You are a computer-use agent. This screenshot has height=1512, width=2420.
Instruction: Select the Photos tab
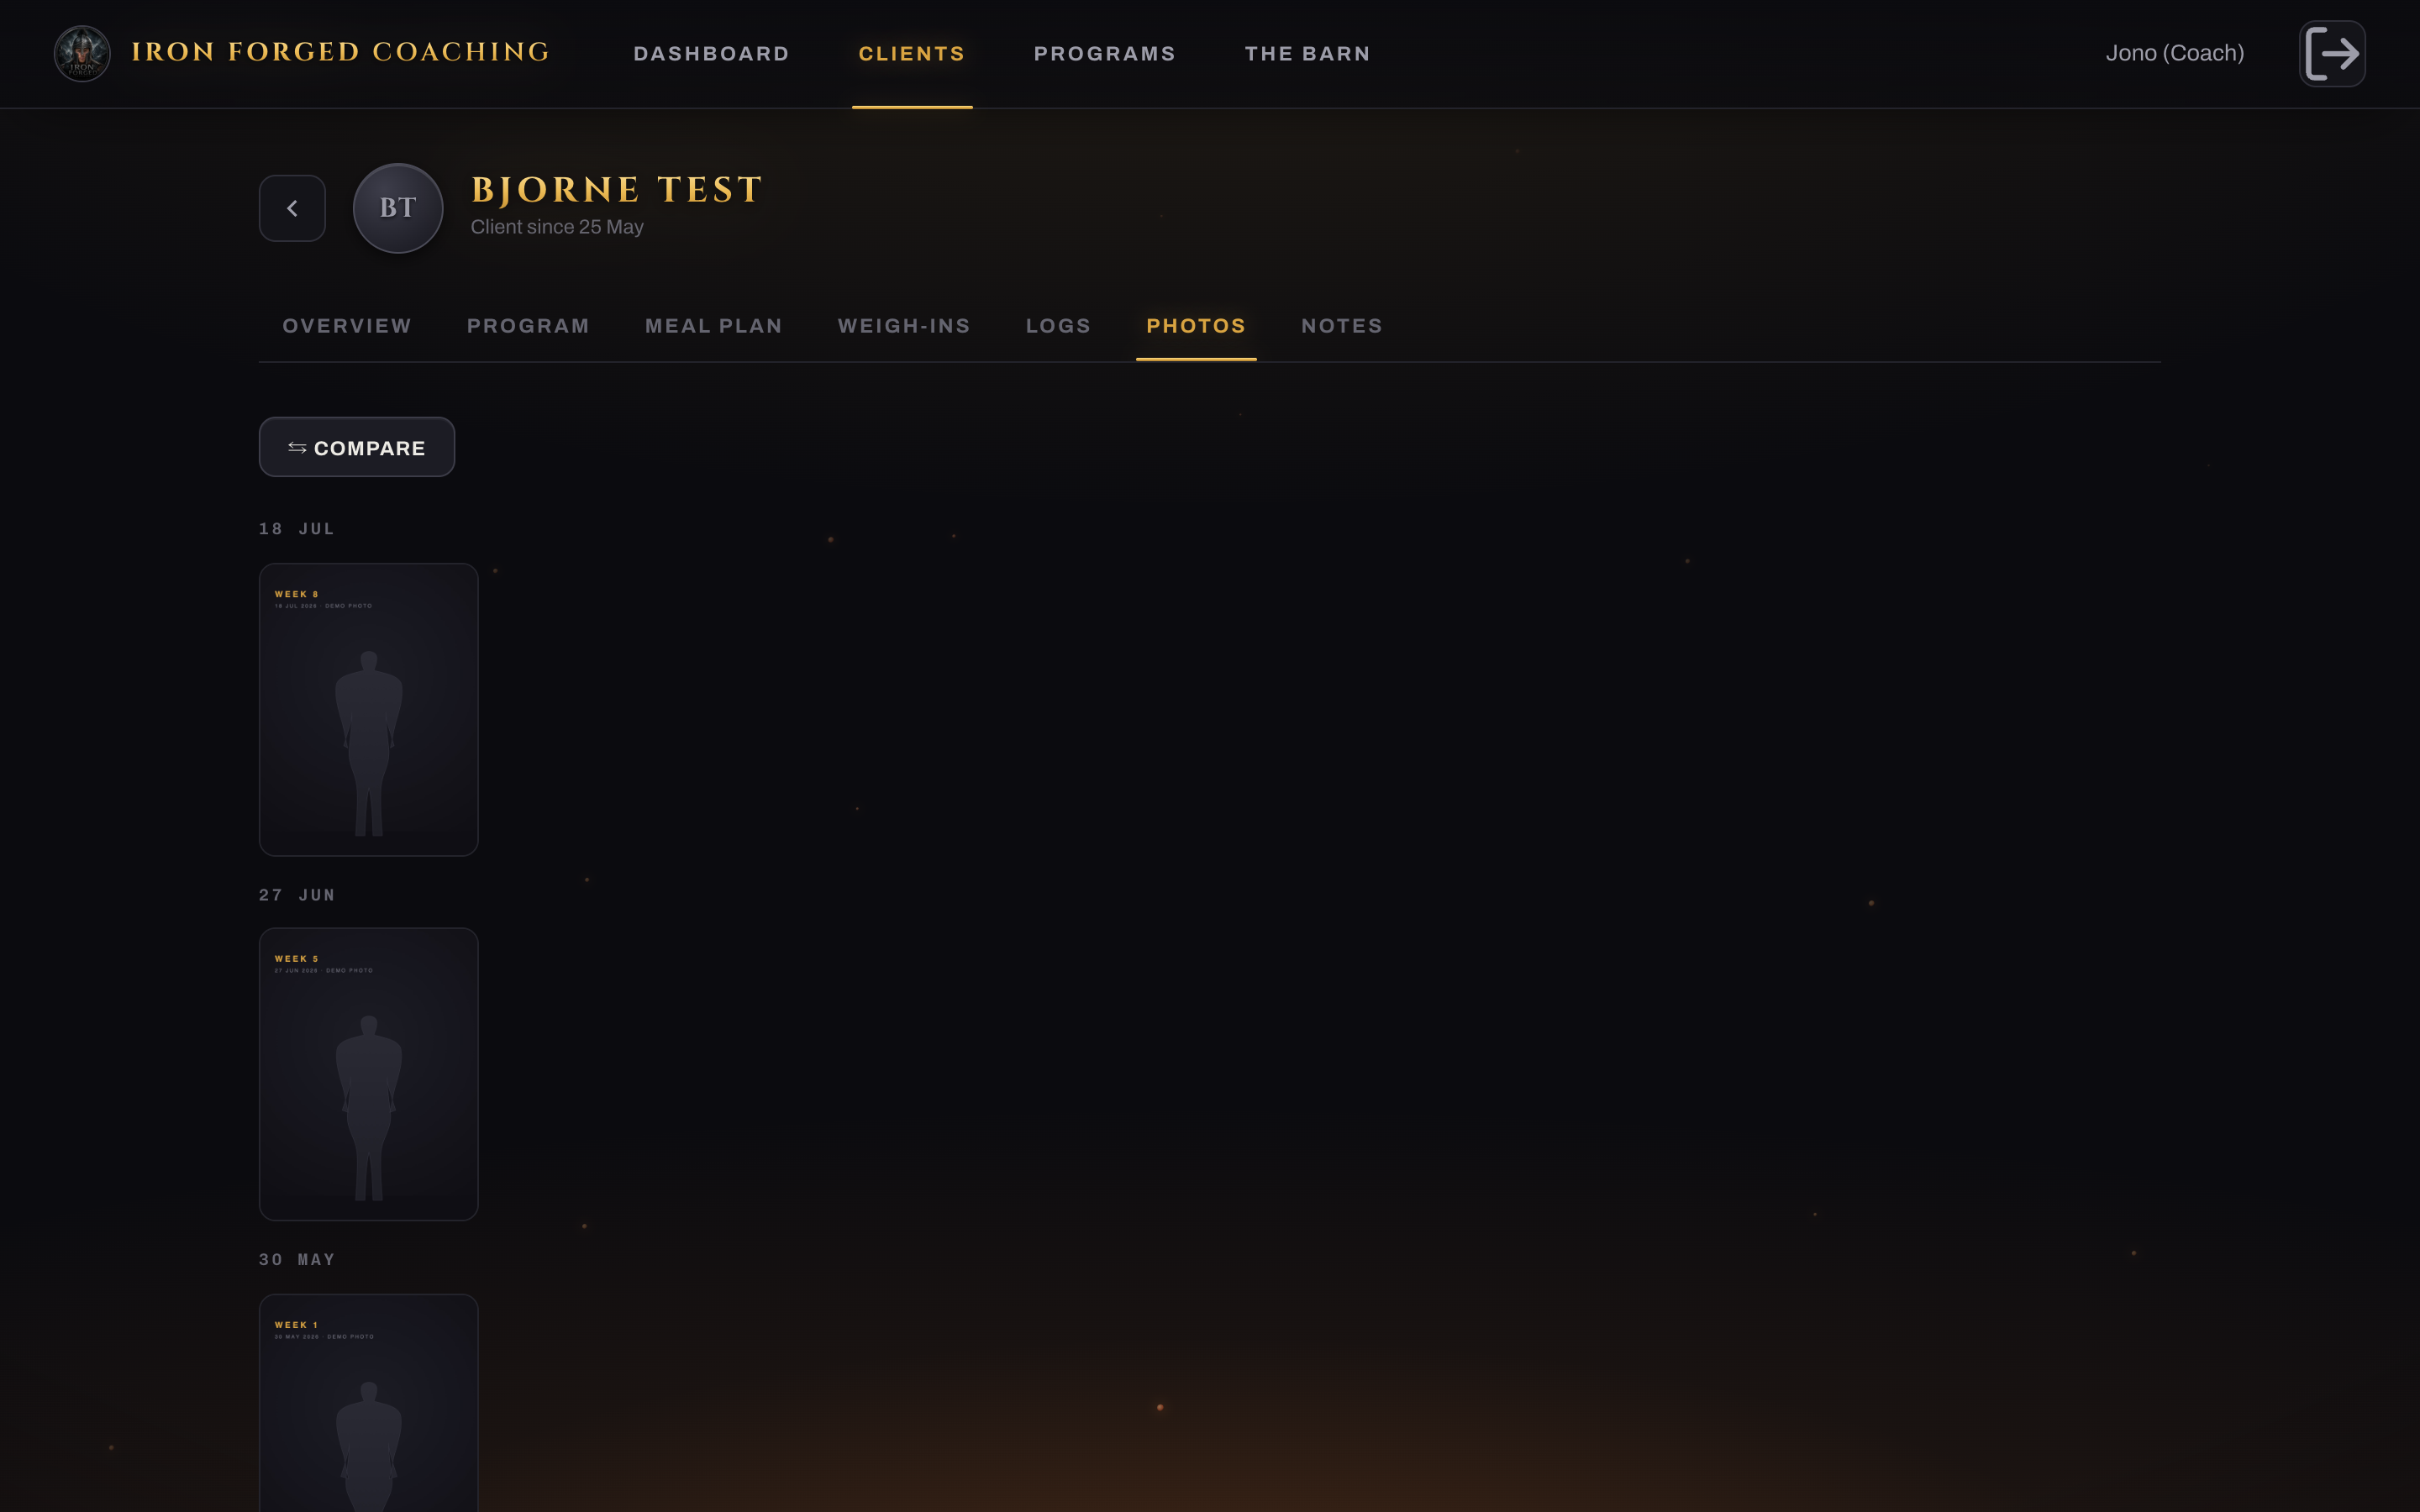pos(1196,326)
